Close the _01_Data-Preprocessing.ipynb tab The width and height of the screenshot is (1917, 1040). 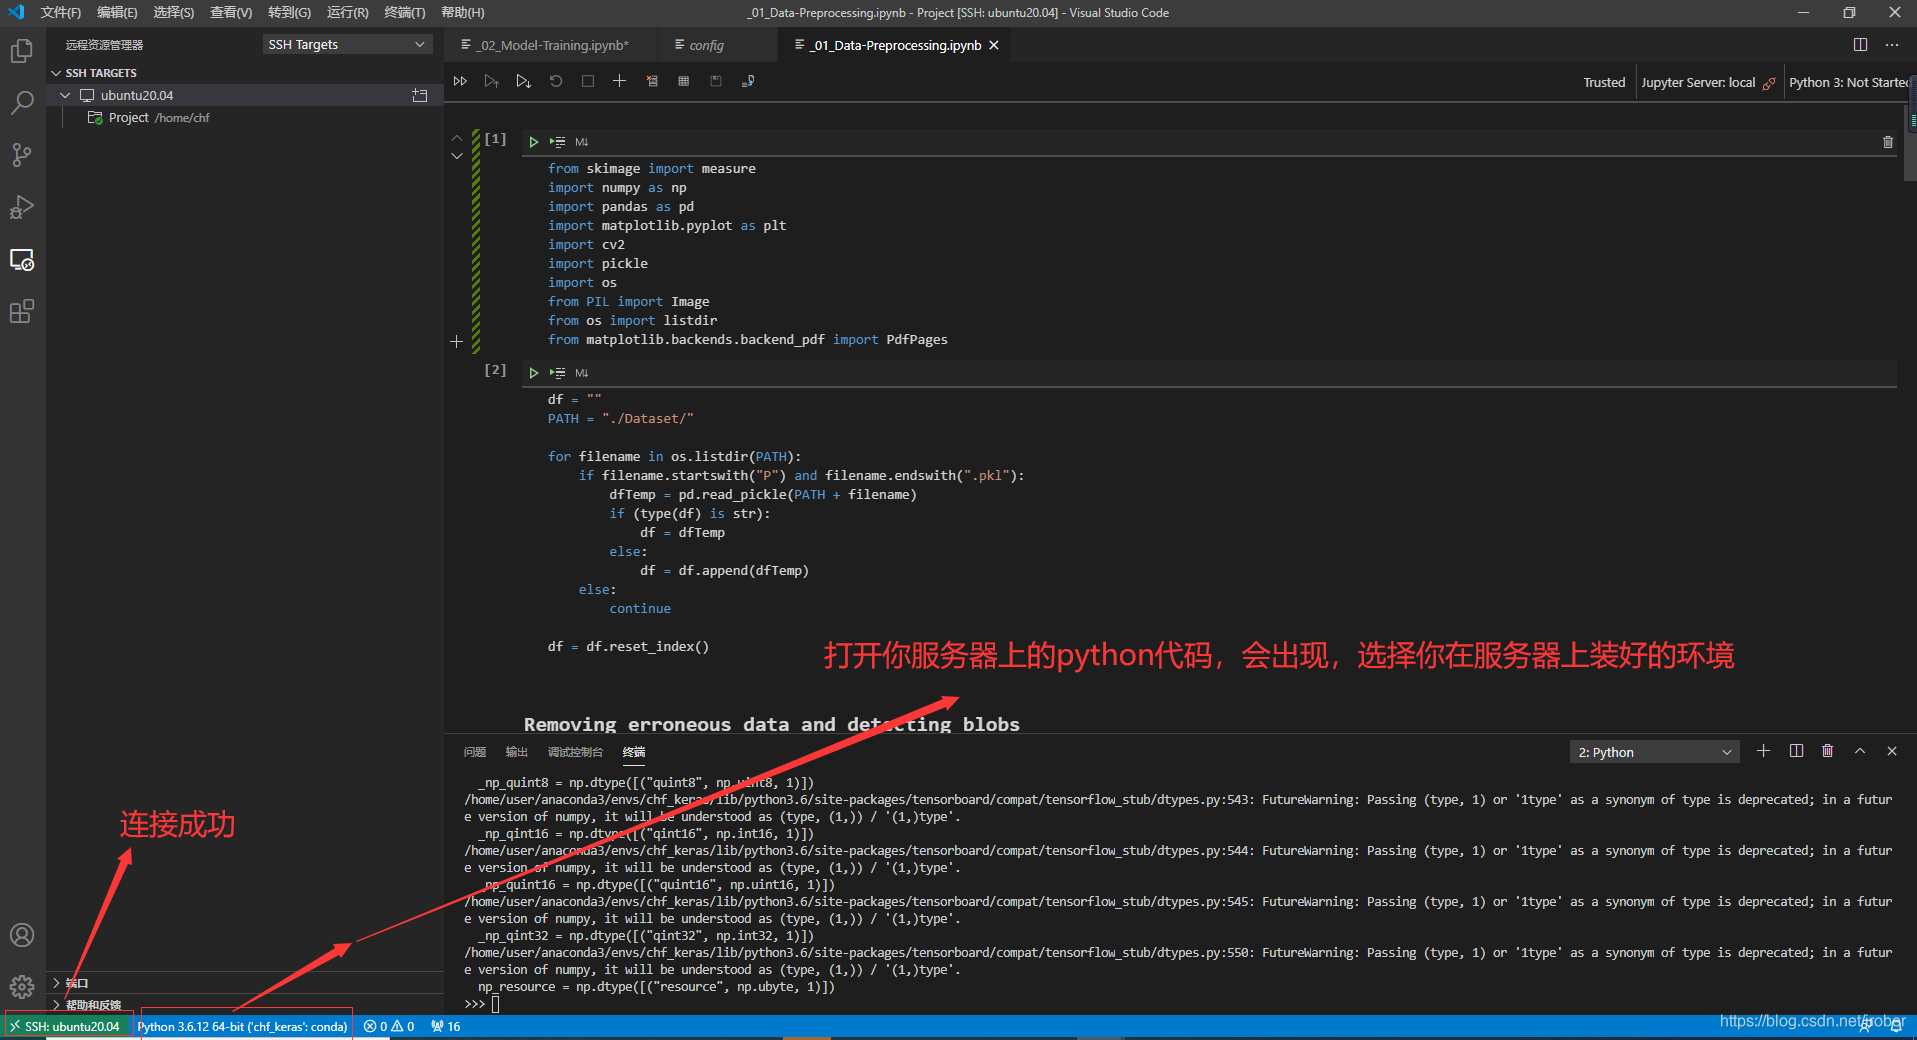(994, 45)
